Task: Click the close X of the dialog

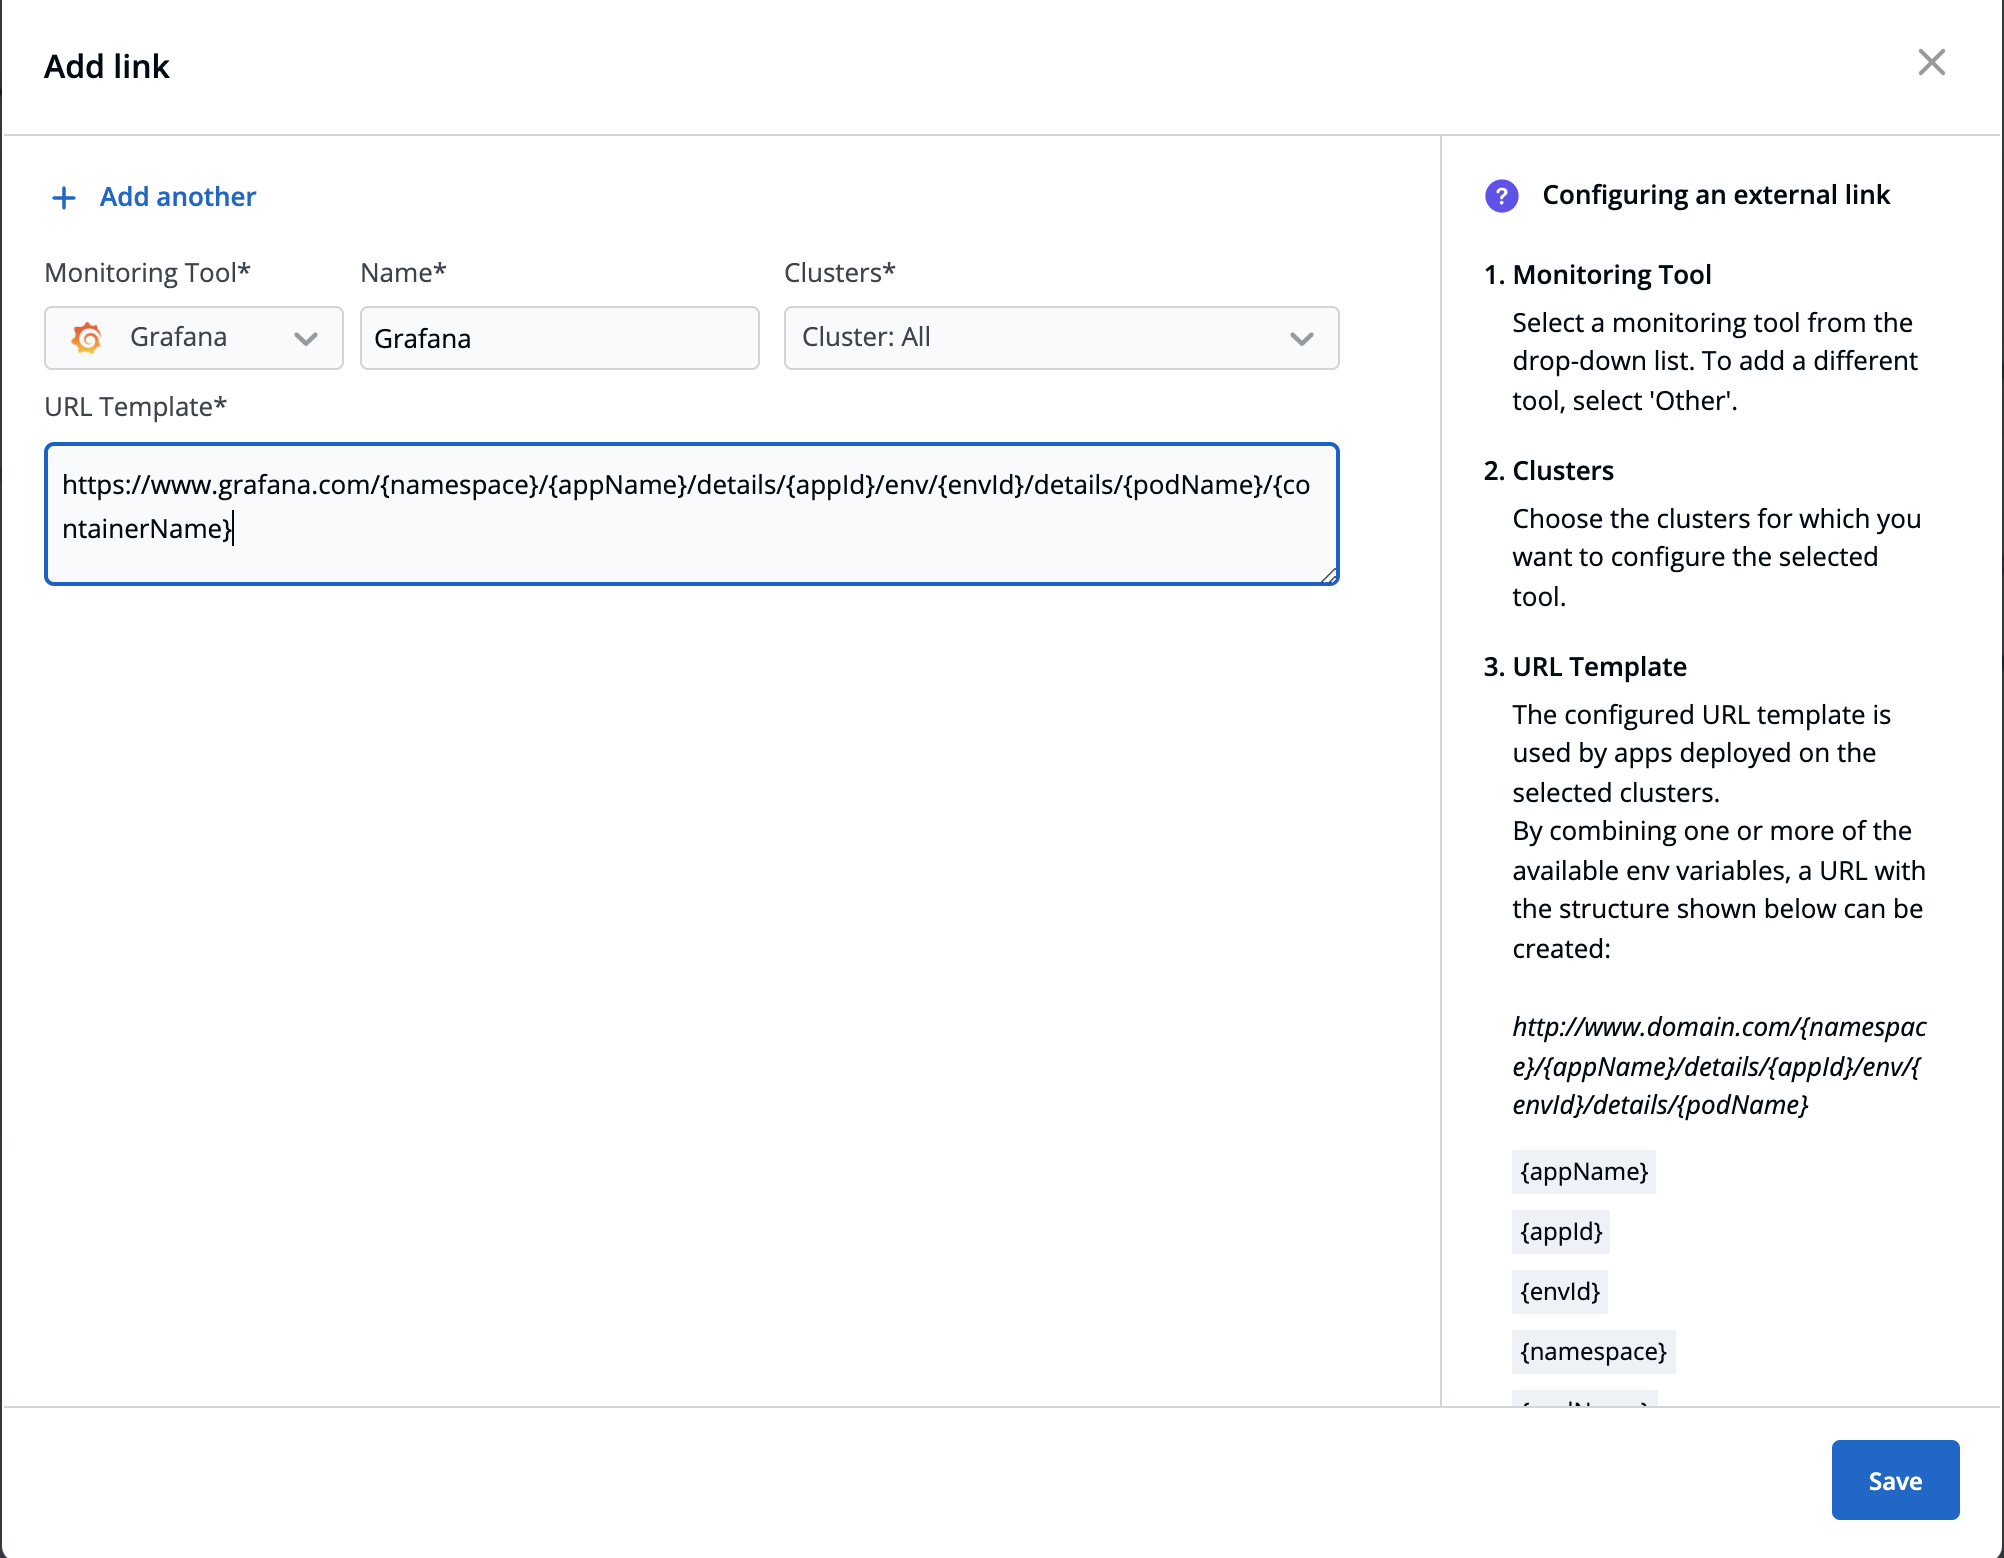Action: [1932, 62]
